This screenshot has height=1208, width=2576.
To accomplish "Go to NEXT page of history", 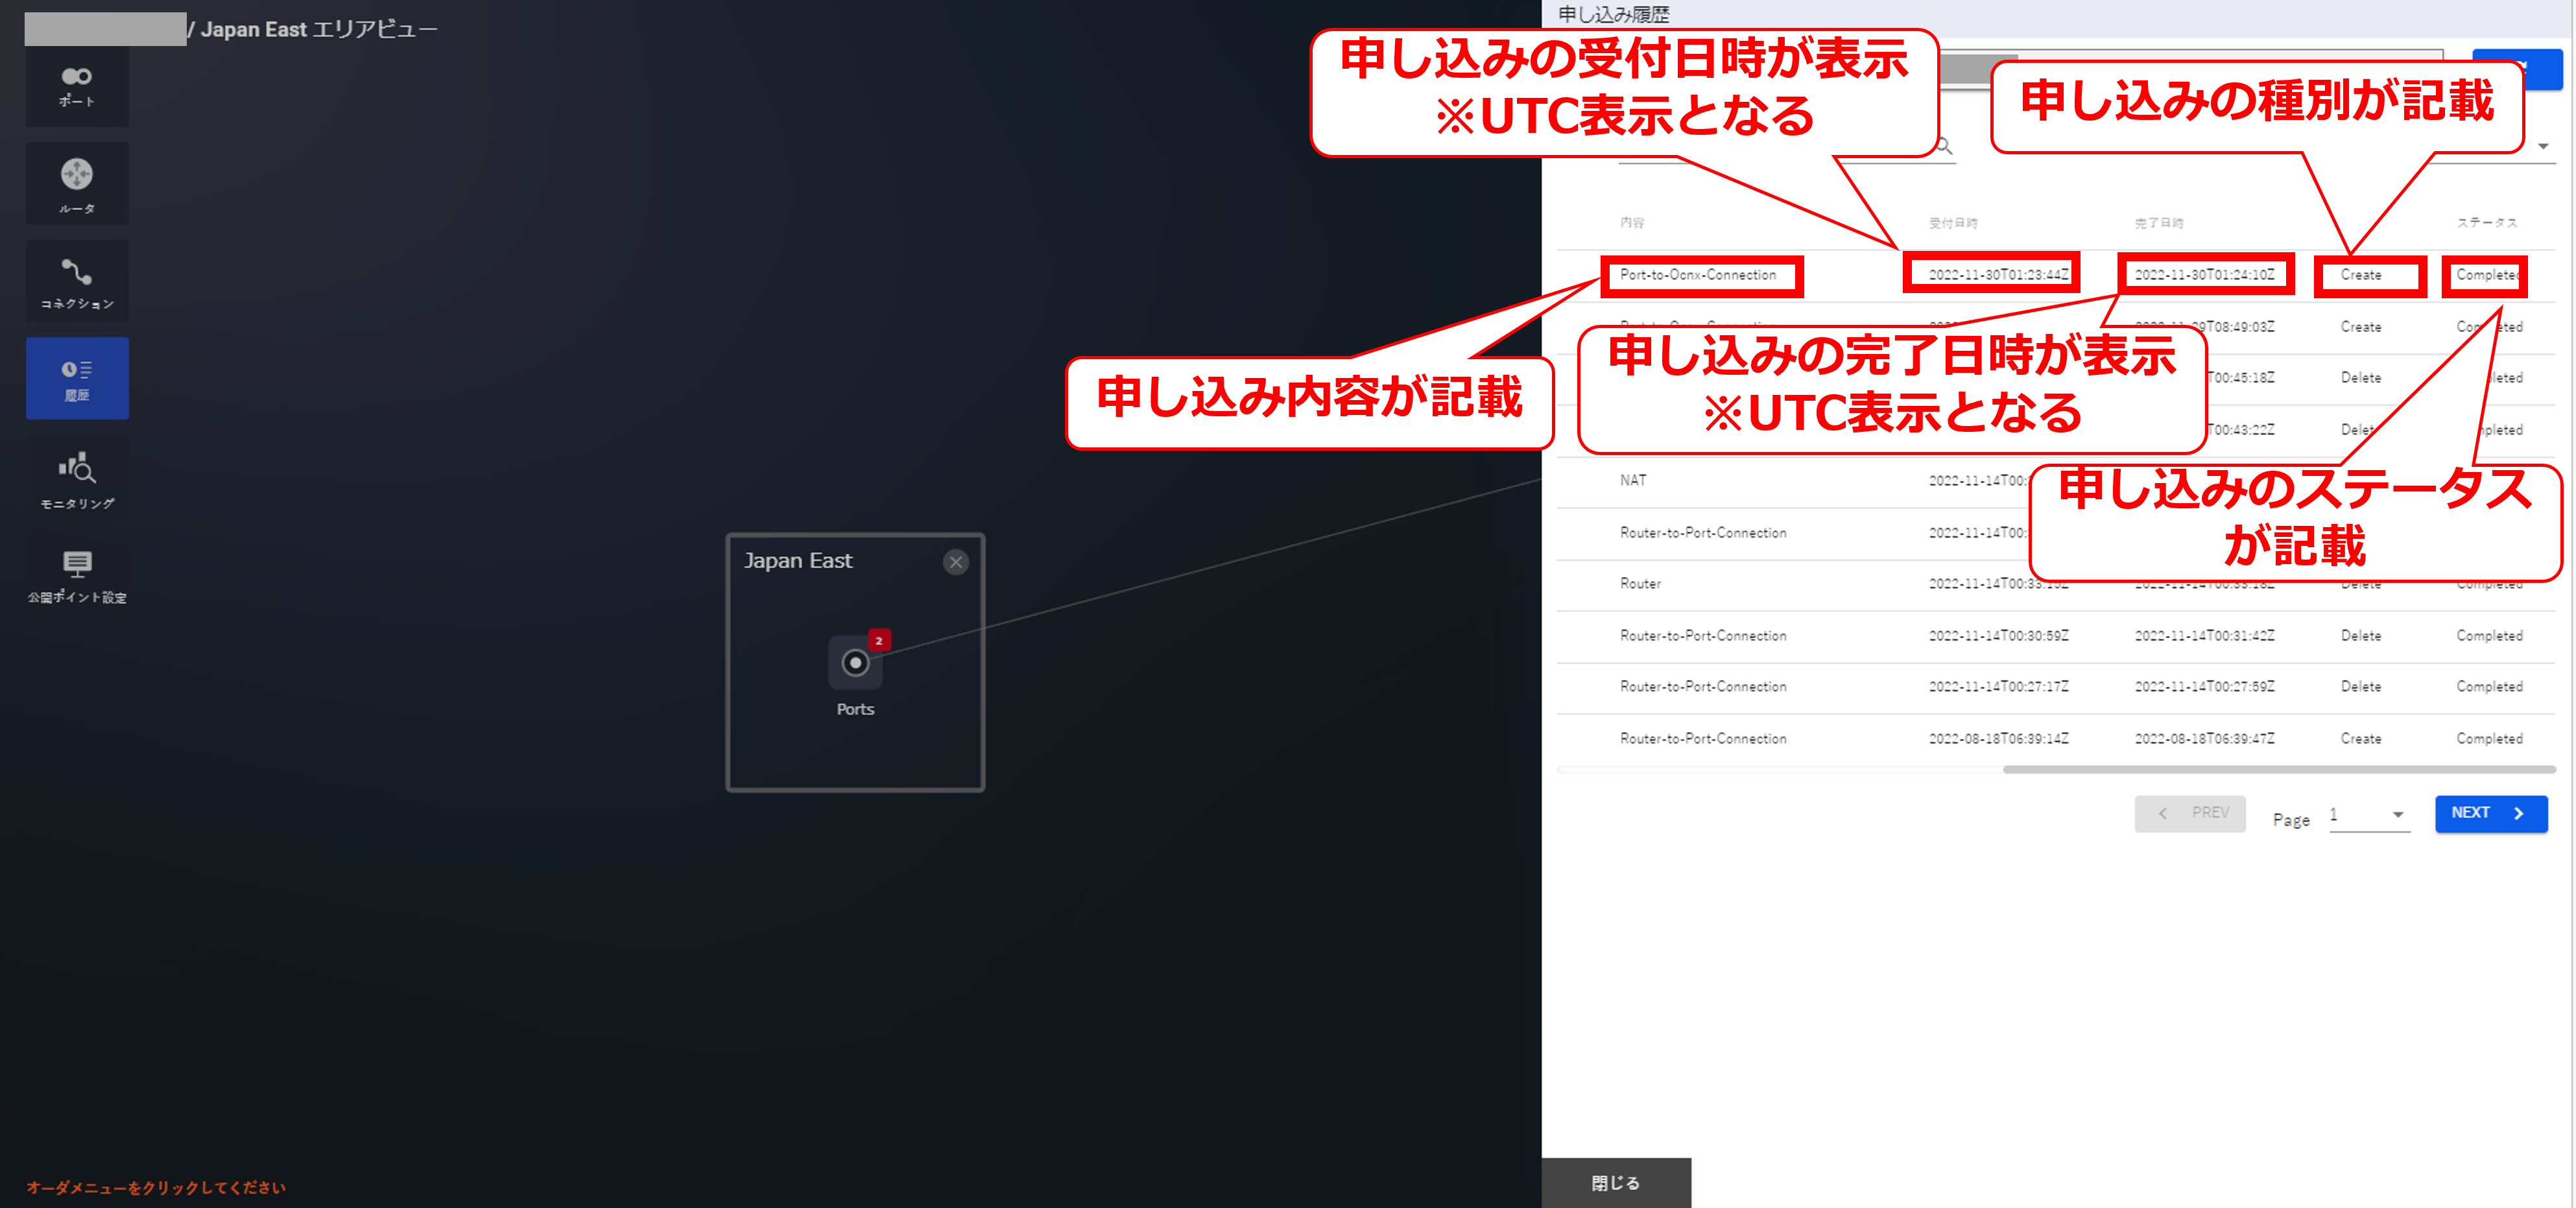I will tap(2490, 813).
